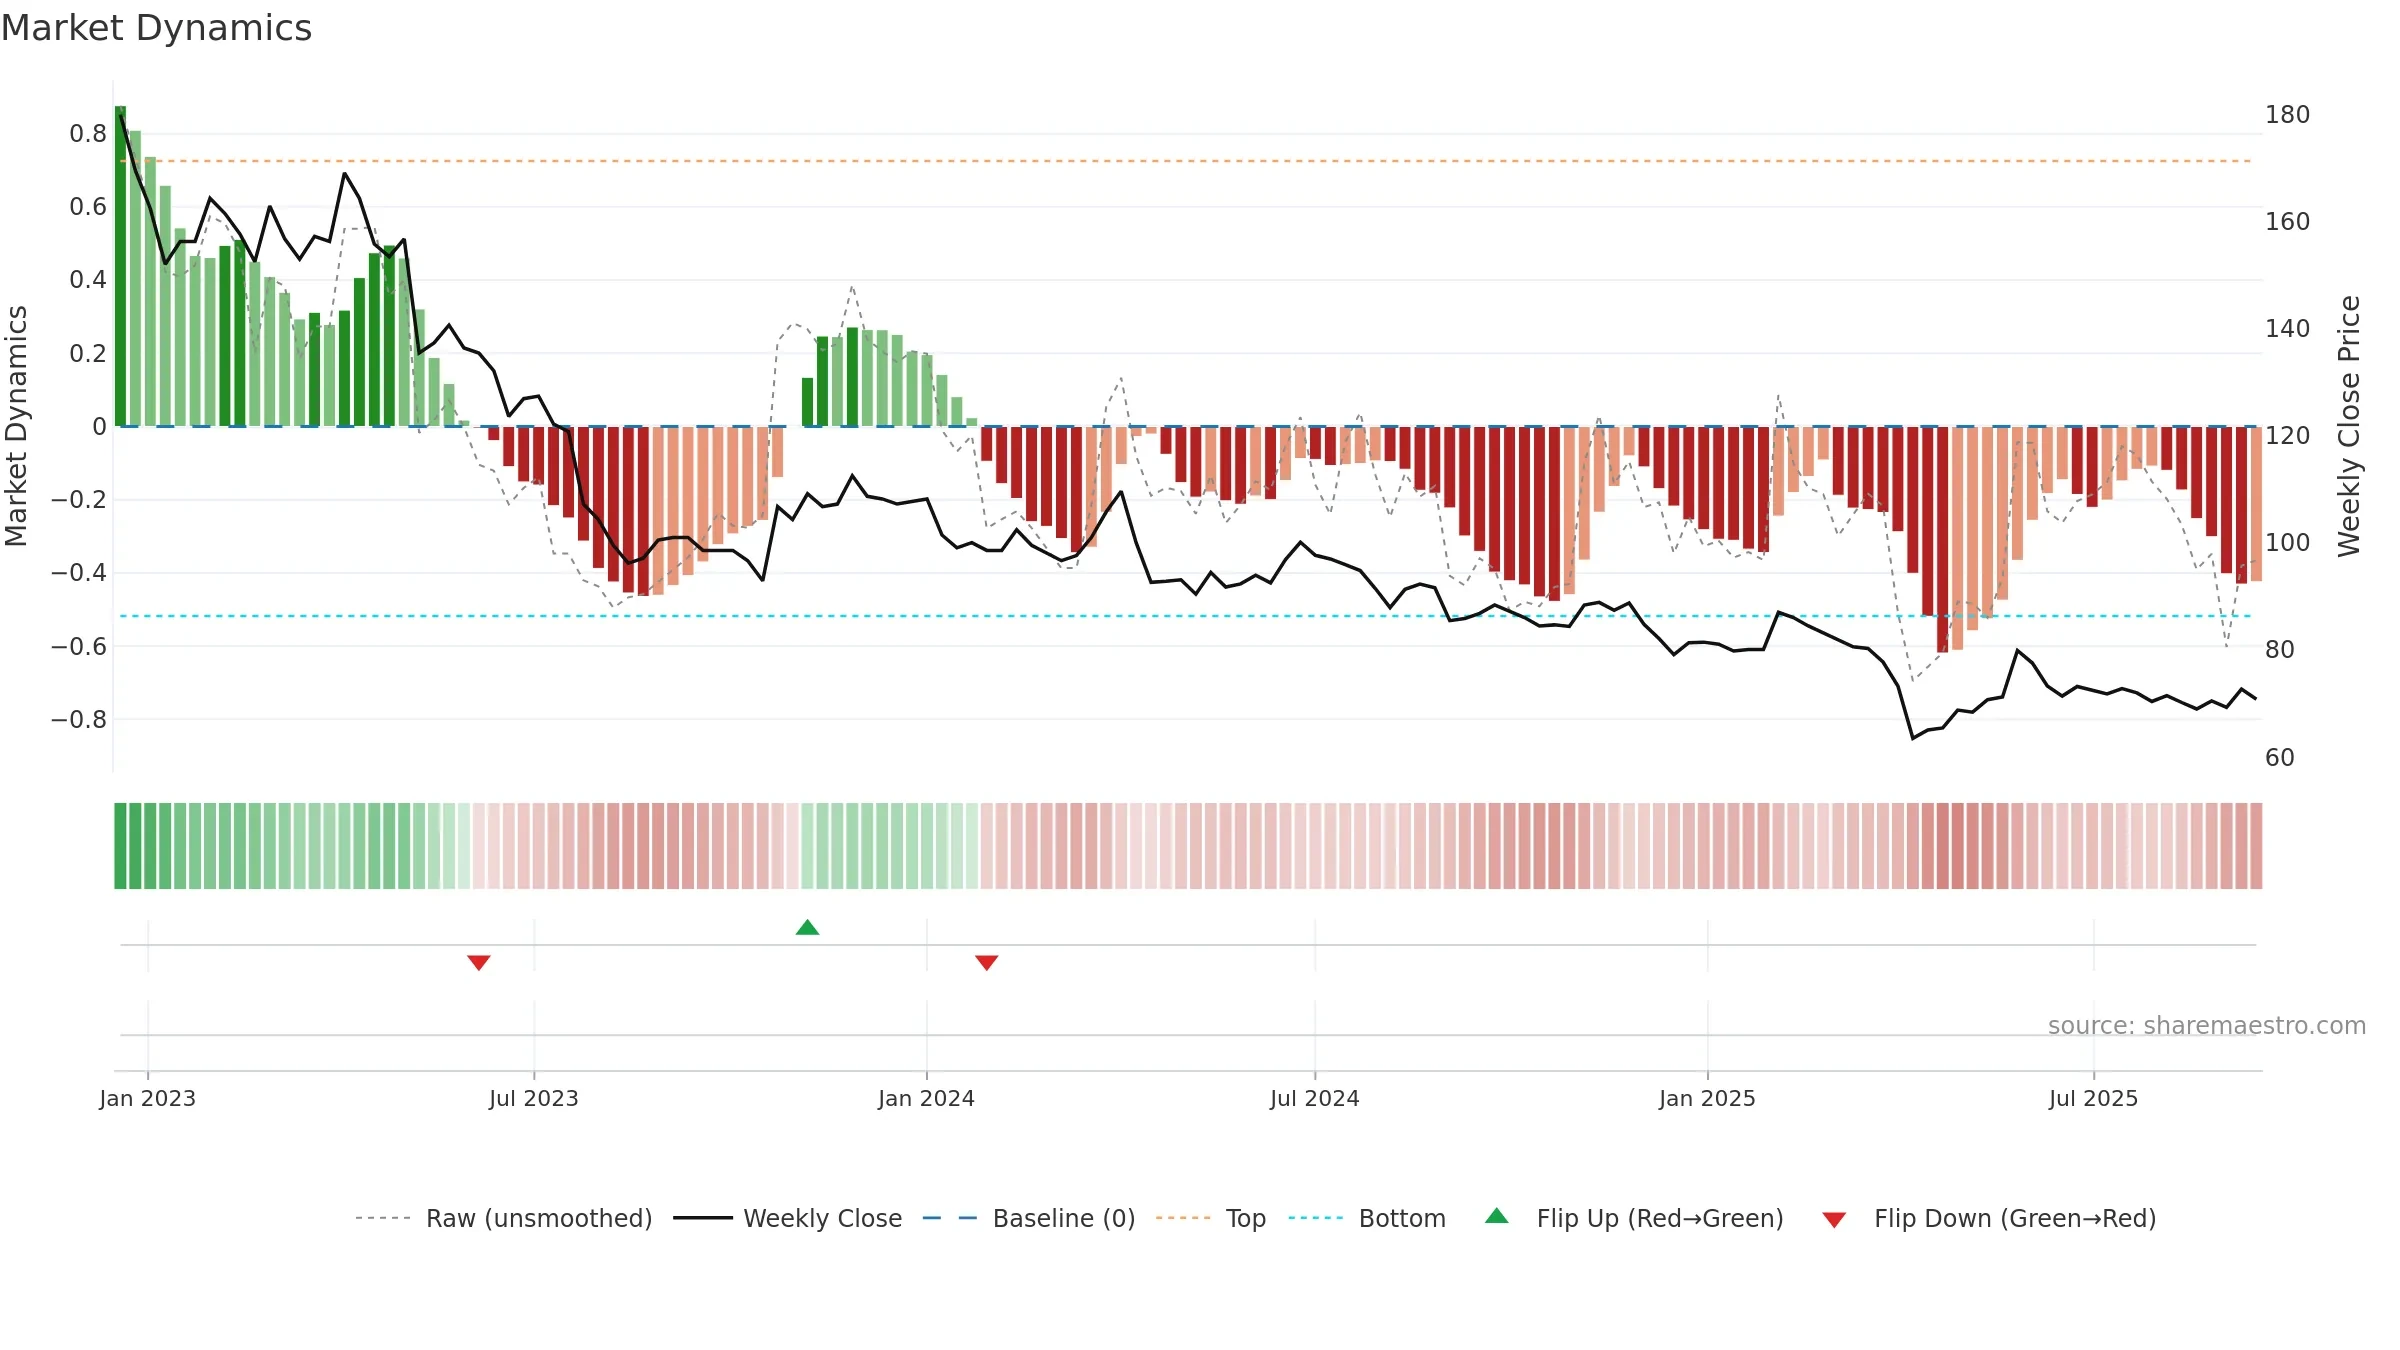
Task: Click the Jan 2025 axis label
Action: point(1708,1098)
